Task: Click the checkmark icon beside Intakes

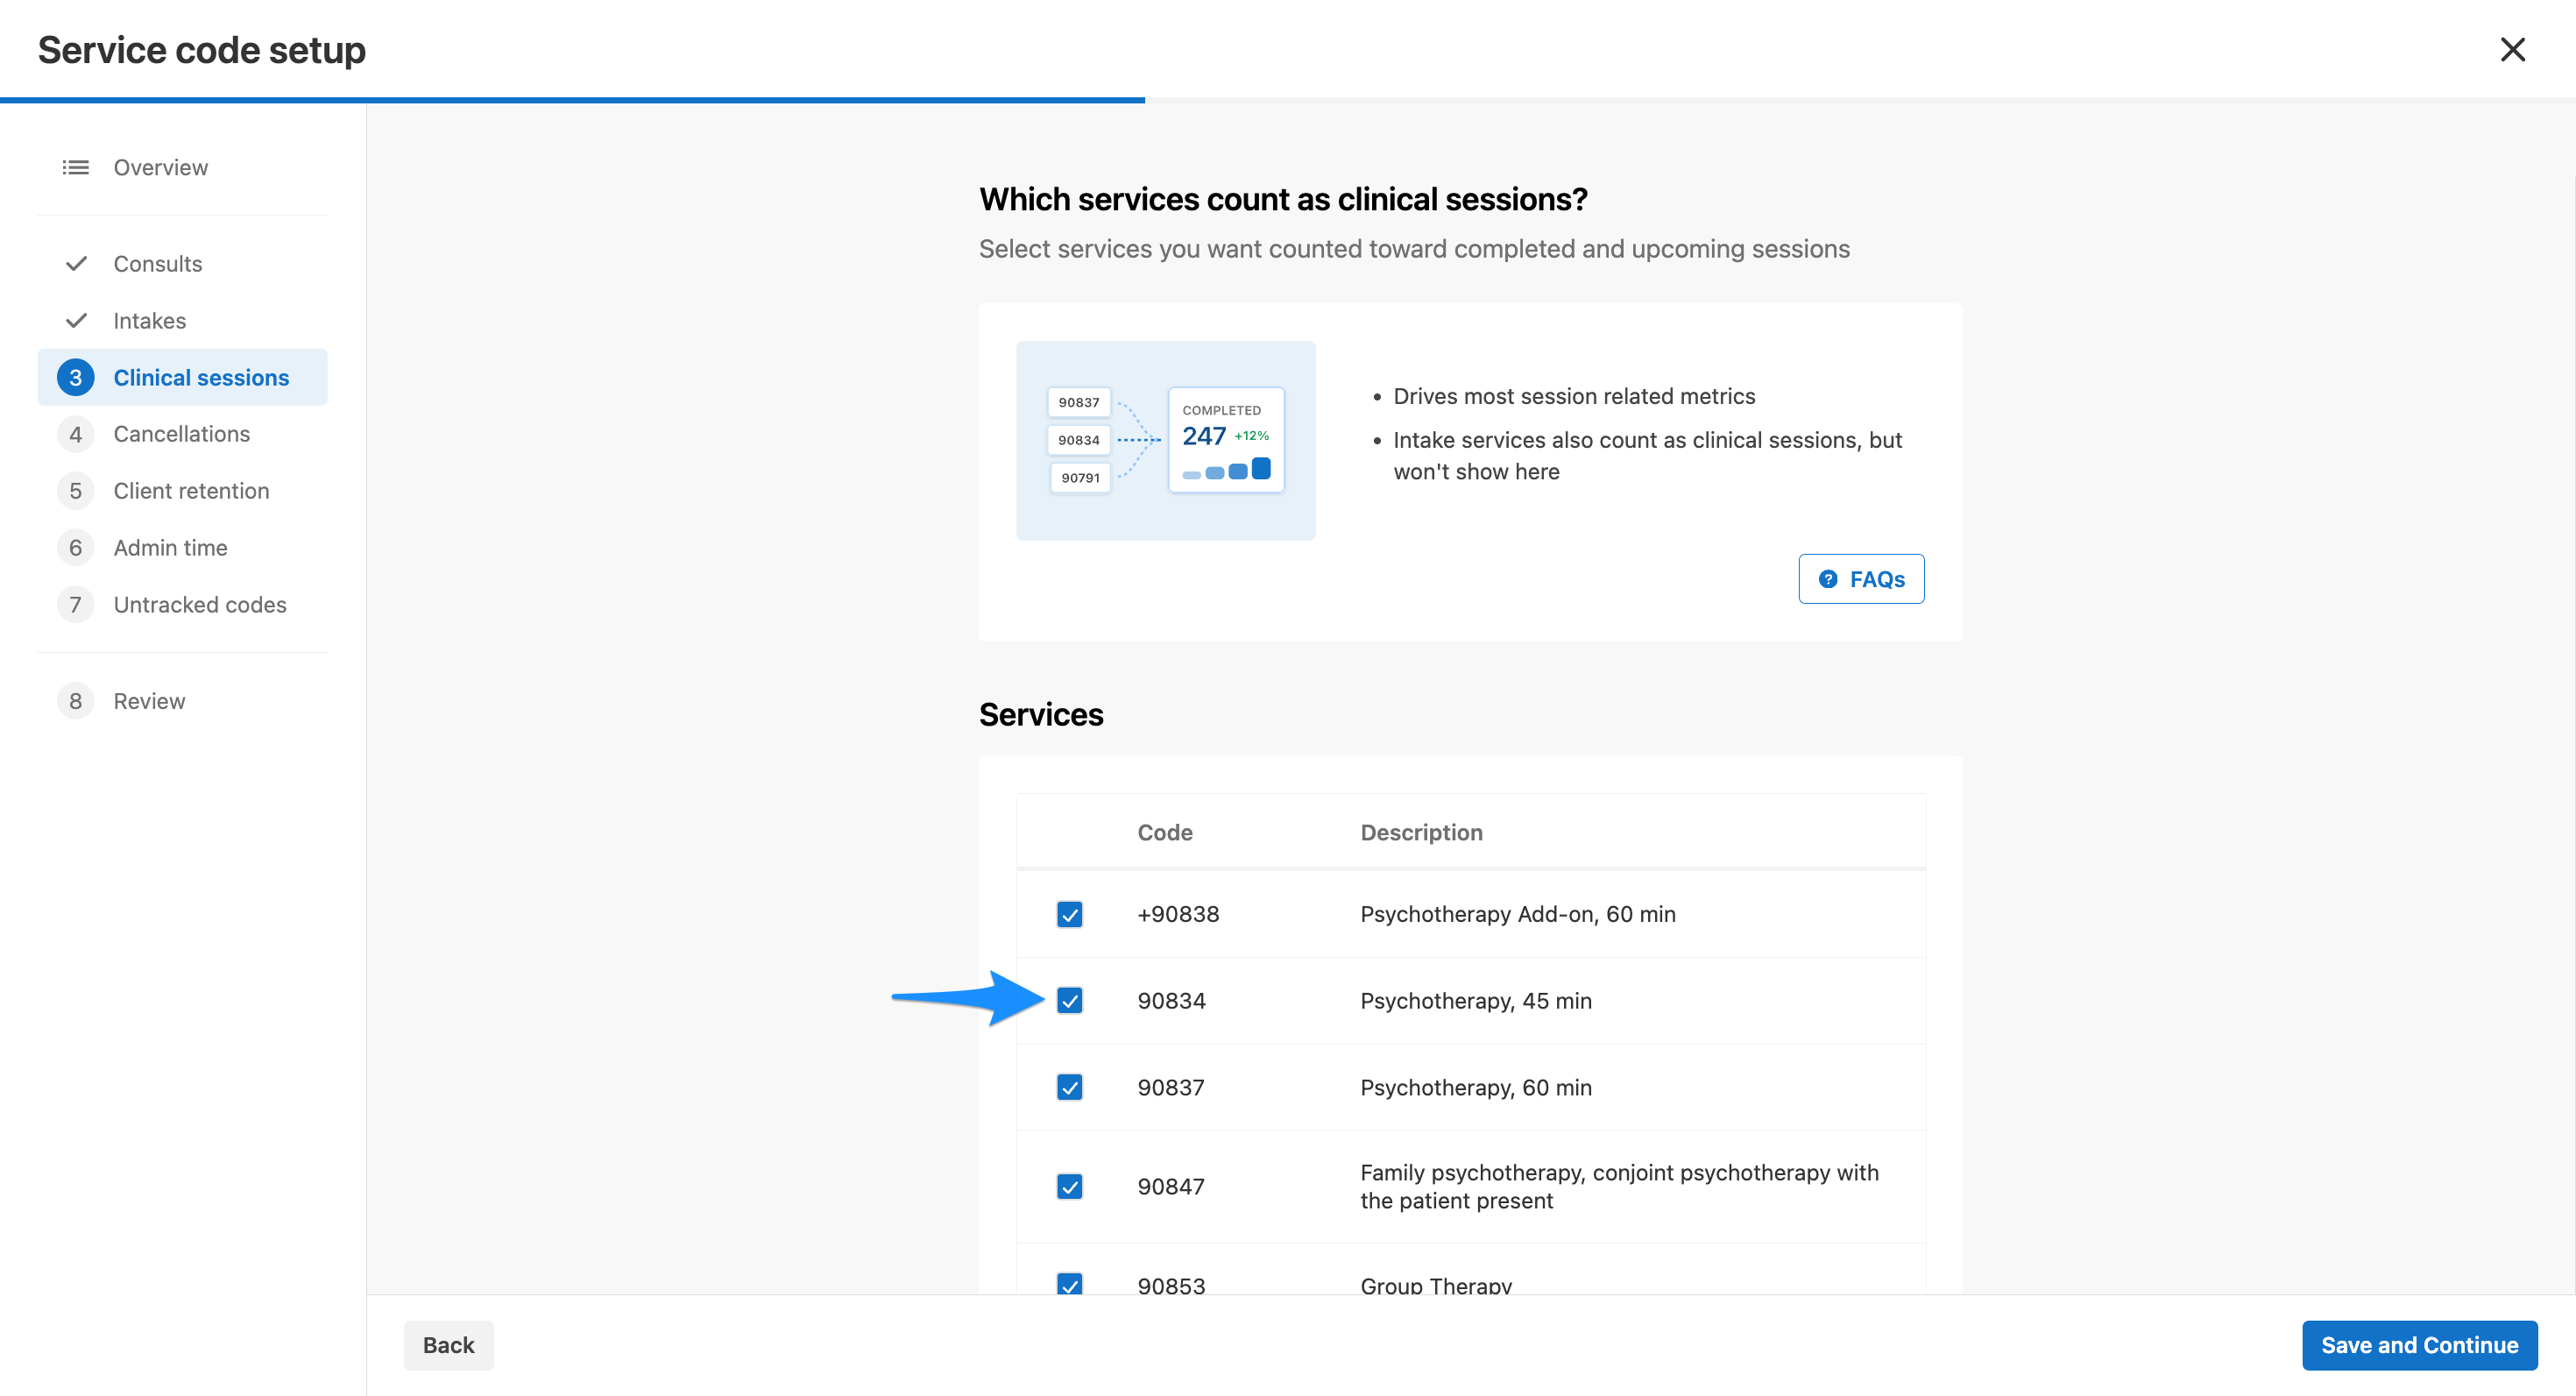Action: click(75, 321)
